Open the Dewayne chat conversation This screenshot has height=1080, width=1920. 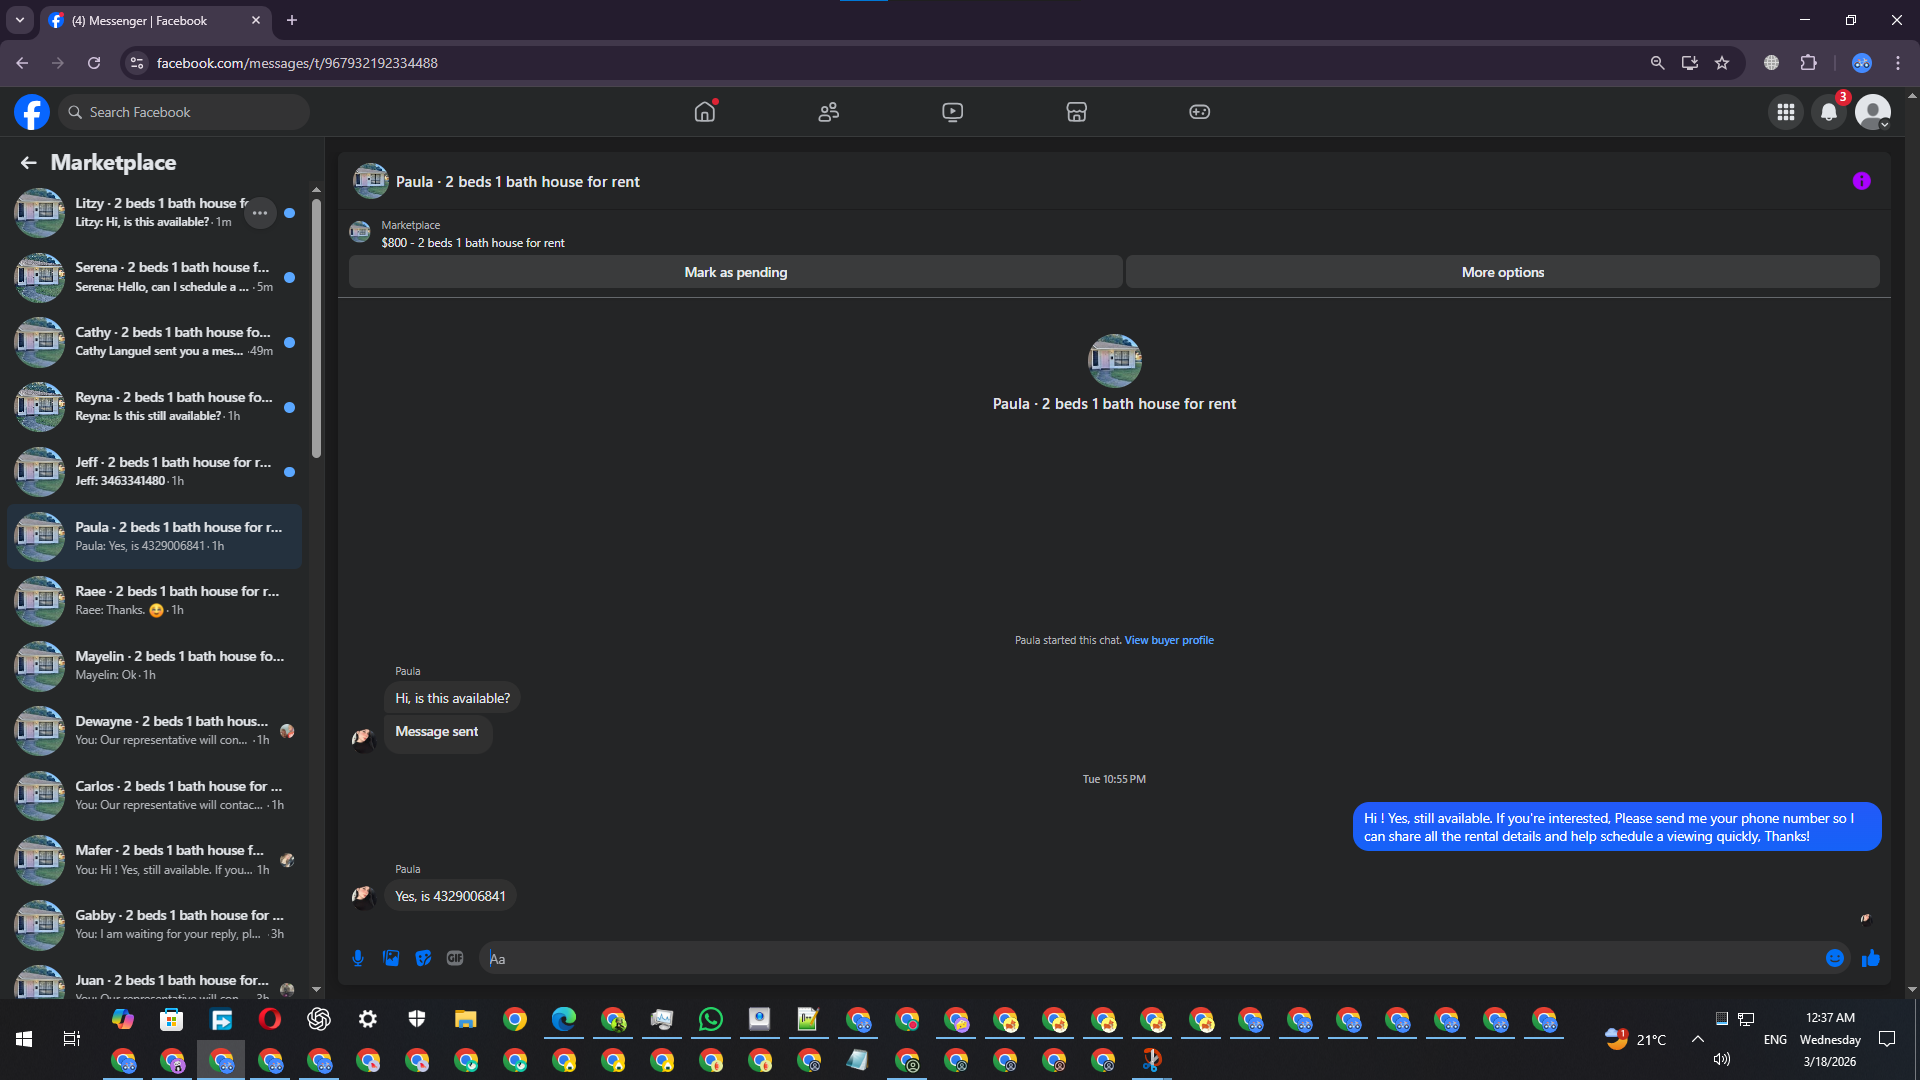click(155, 731)
